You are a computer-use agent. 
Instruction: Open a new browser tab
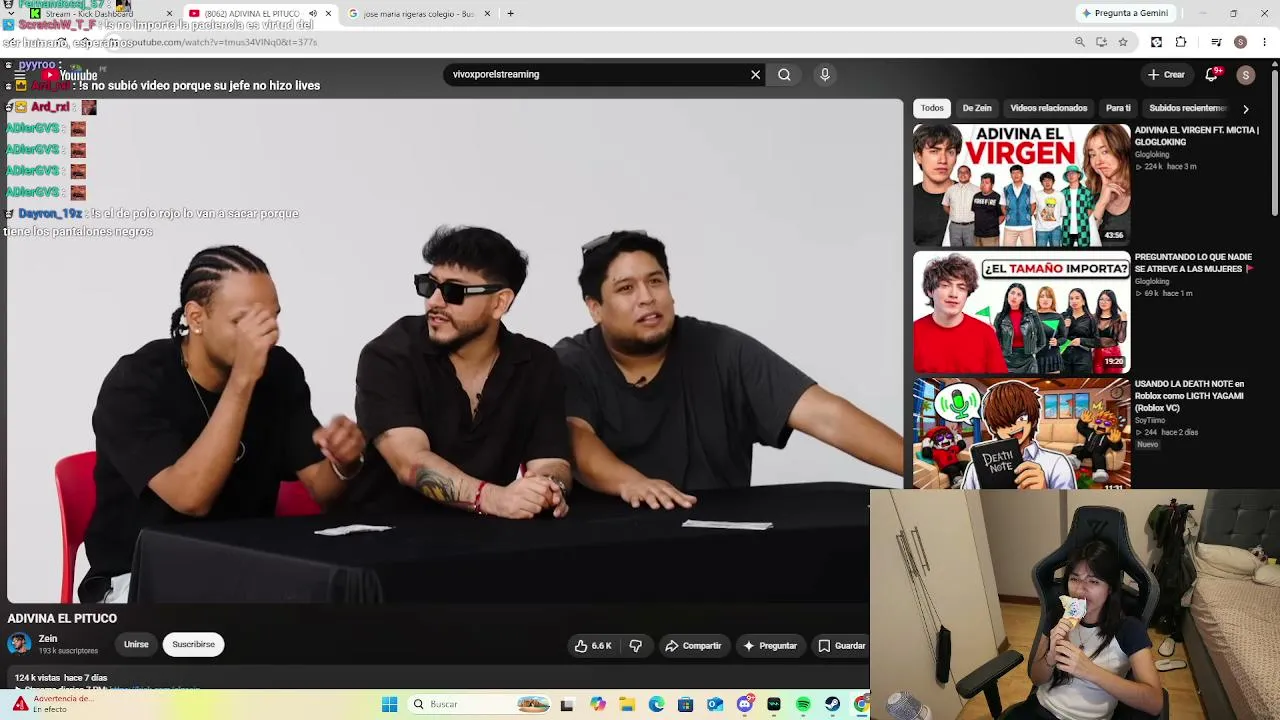click(x=510, y=14)
